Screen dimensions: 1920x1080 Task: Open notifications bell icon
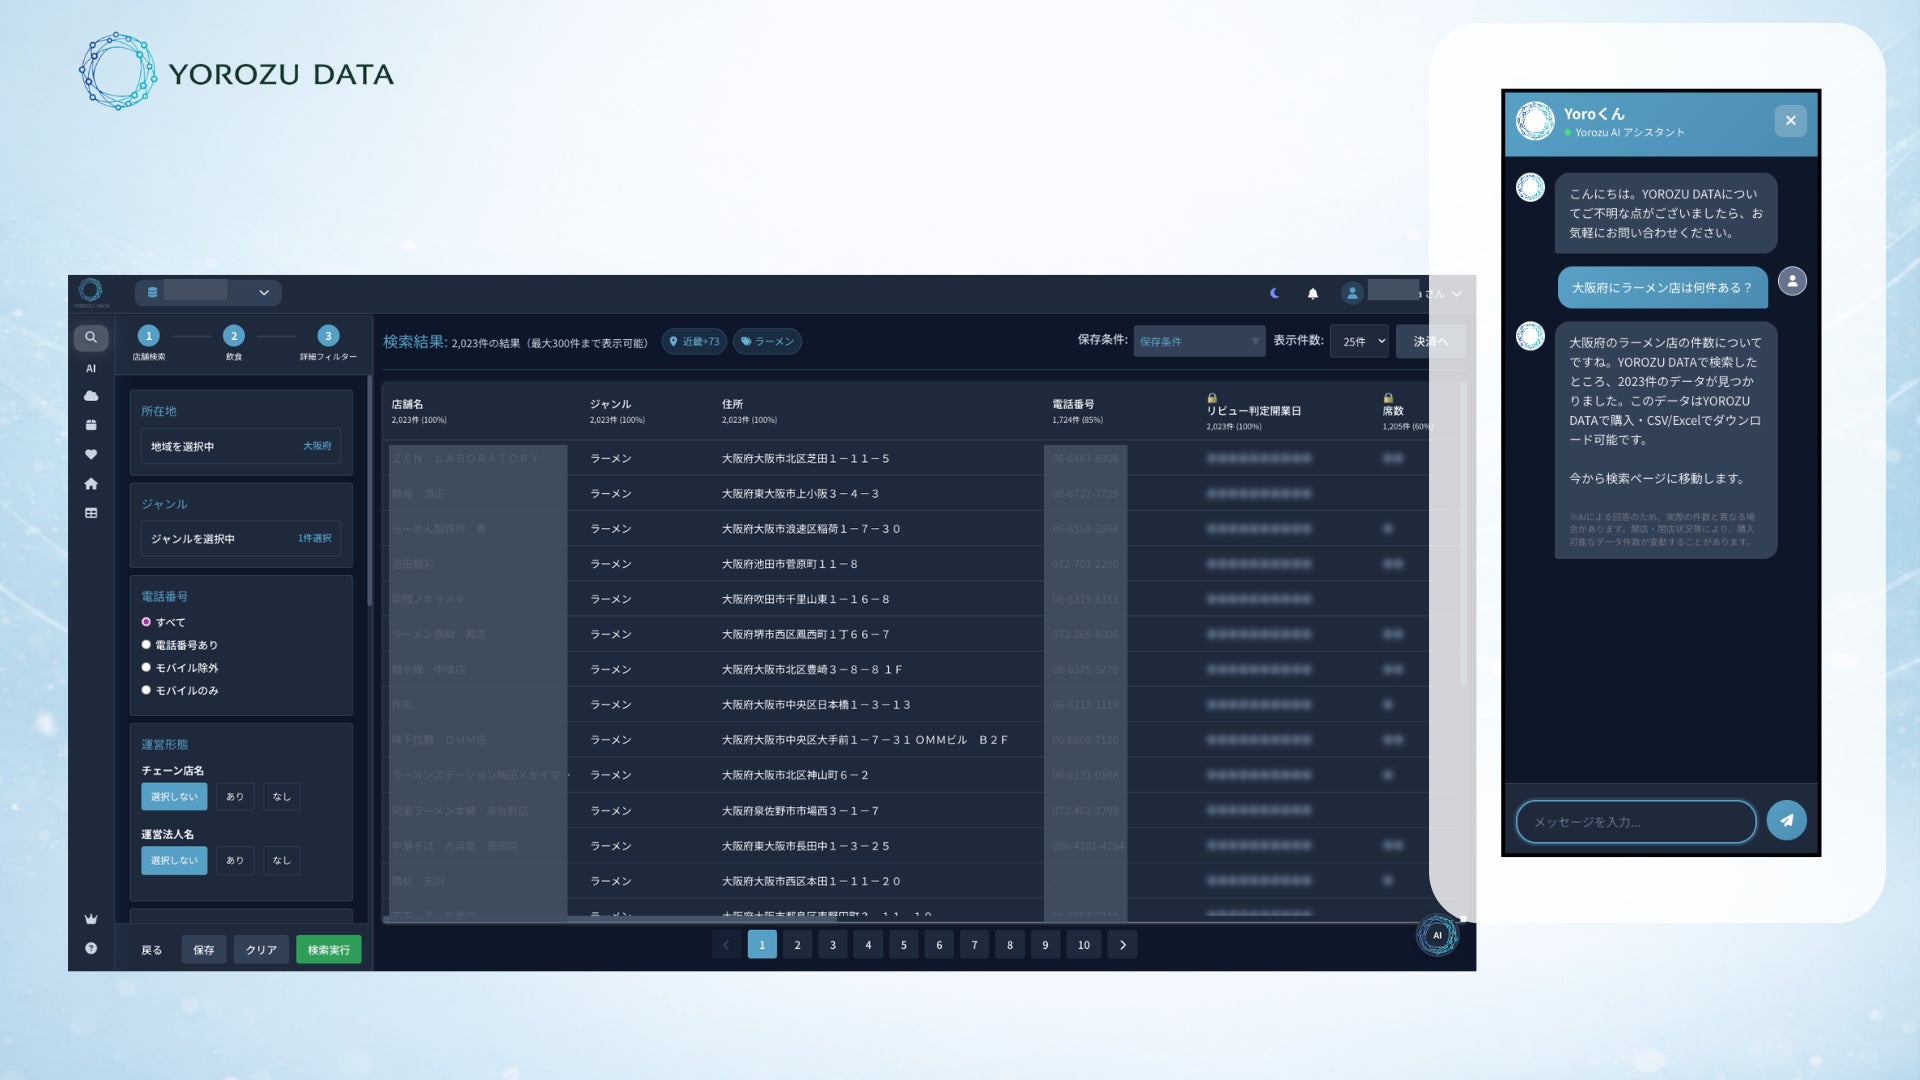1313,293
